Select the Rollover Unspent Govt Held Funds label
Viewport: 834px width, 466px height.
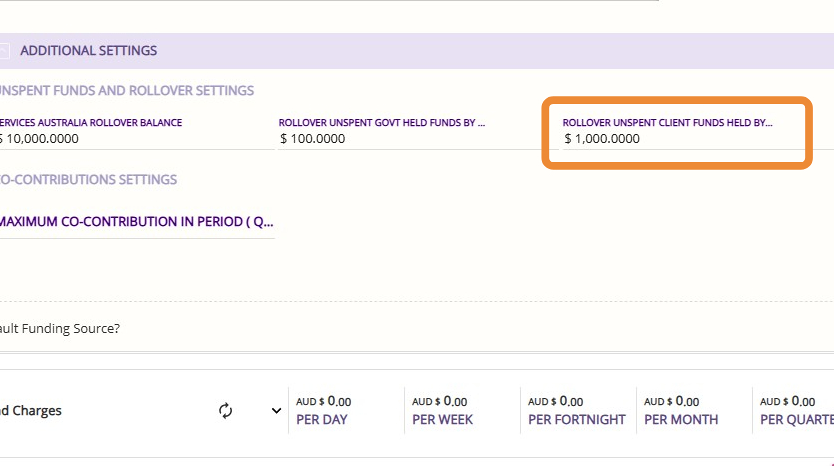(382, 123)
